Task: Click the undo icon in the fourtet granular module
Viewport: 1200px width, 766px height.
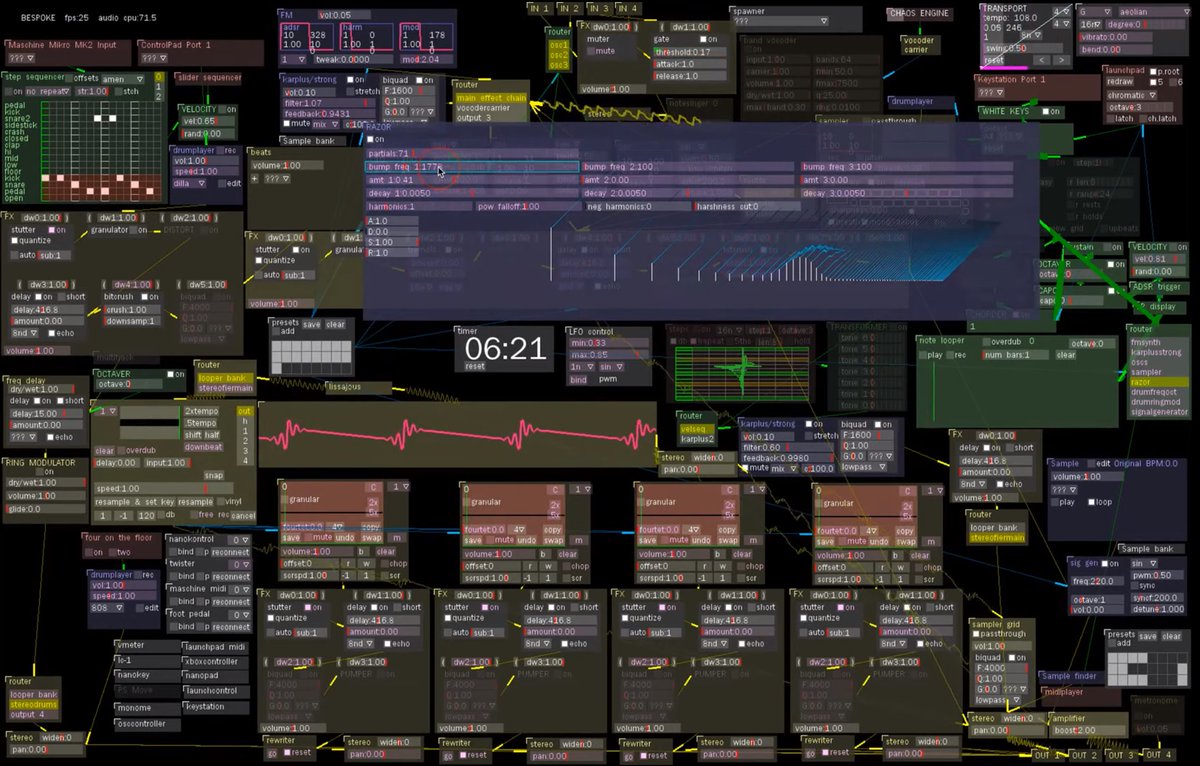Action: click(x=345, y=538)
